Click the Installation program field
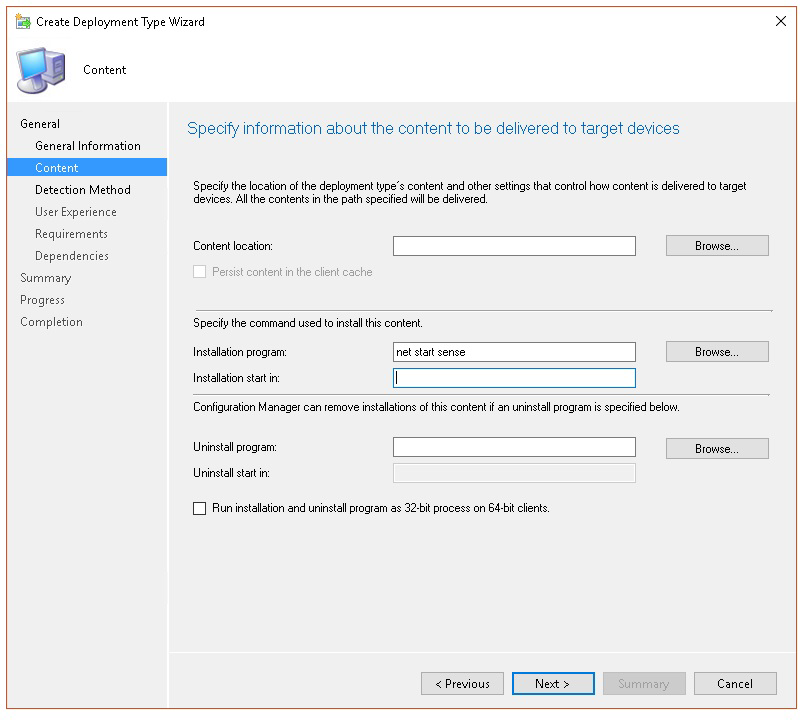This screenshot has width=808, height=720. [x=514, y=352]
